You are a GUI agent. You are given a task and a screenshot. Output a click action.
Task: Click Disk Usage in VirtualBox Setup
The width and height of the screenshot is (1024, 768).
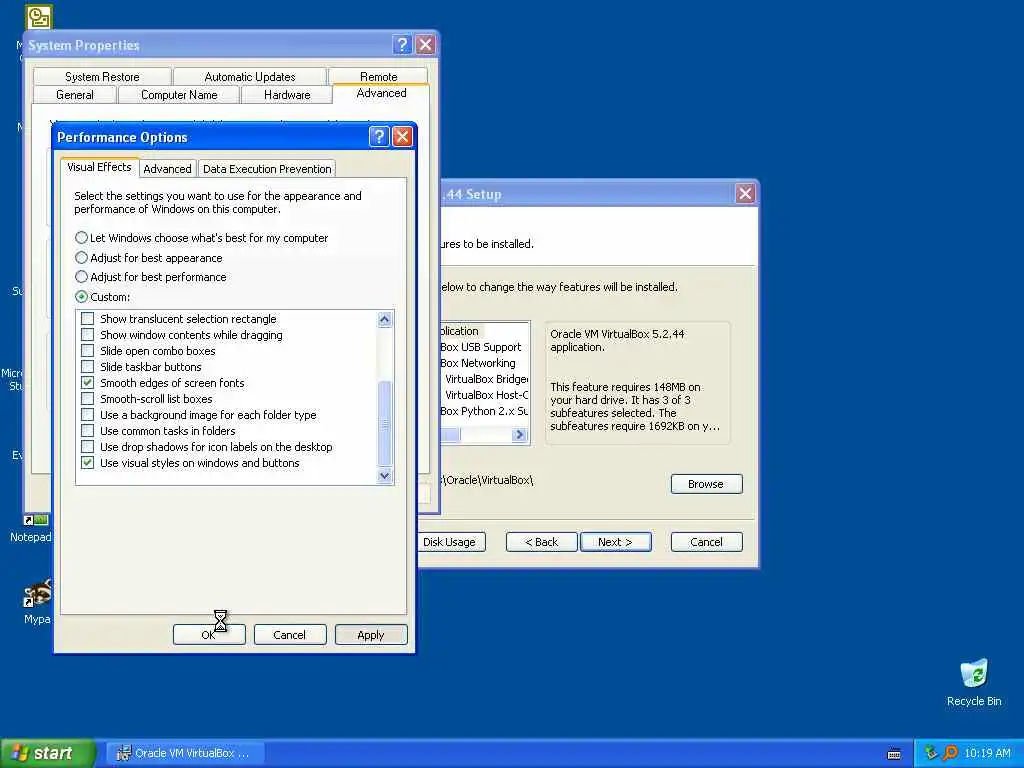pos(451,541)
